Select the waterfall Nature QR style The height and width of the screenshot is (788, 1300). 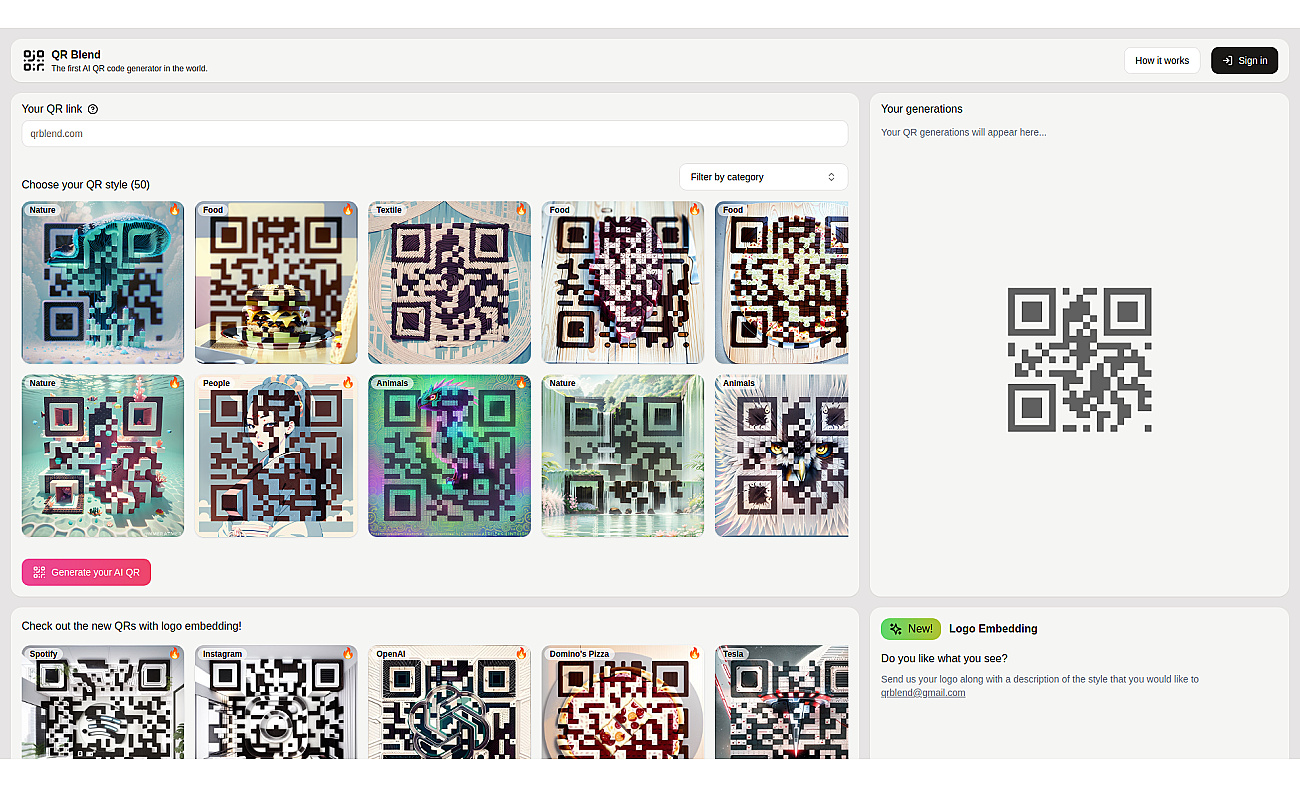point(623,456)
